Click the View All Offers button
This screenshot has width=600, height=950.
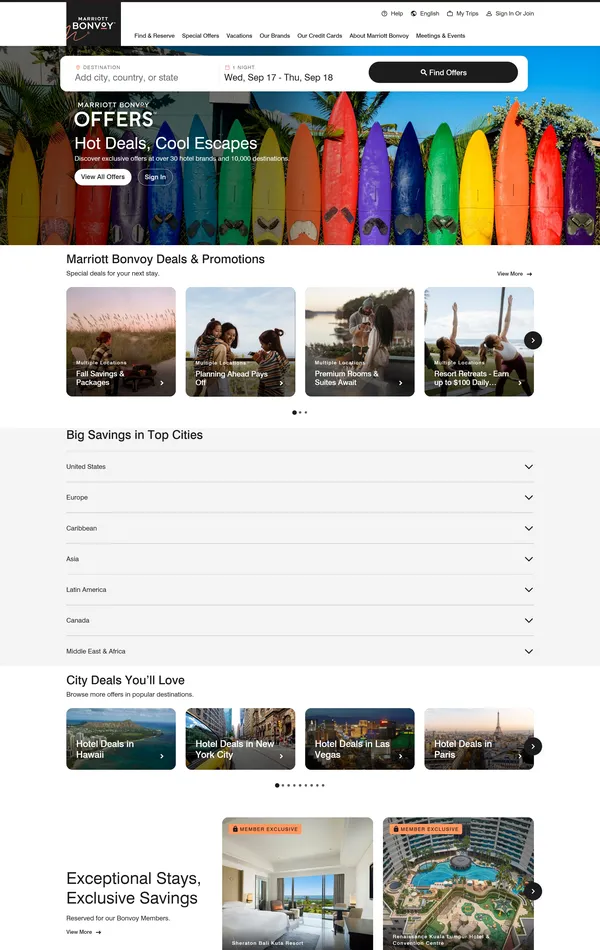(x=102, y=177)
